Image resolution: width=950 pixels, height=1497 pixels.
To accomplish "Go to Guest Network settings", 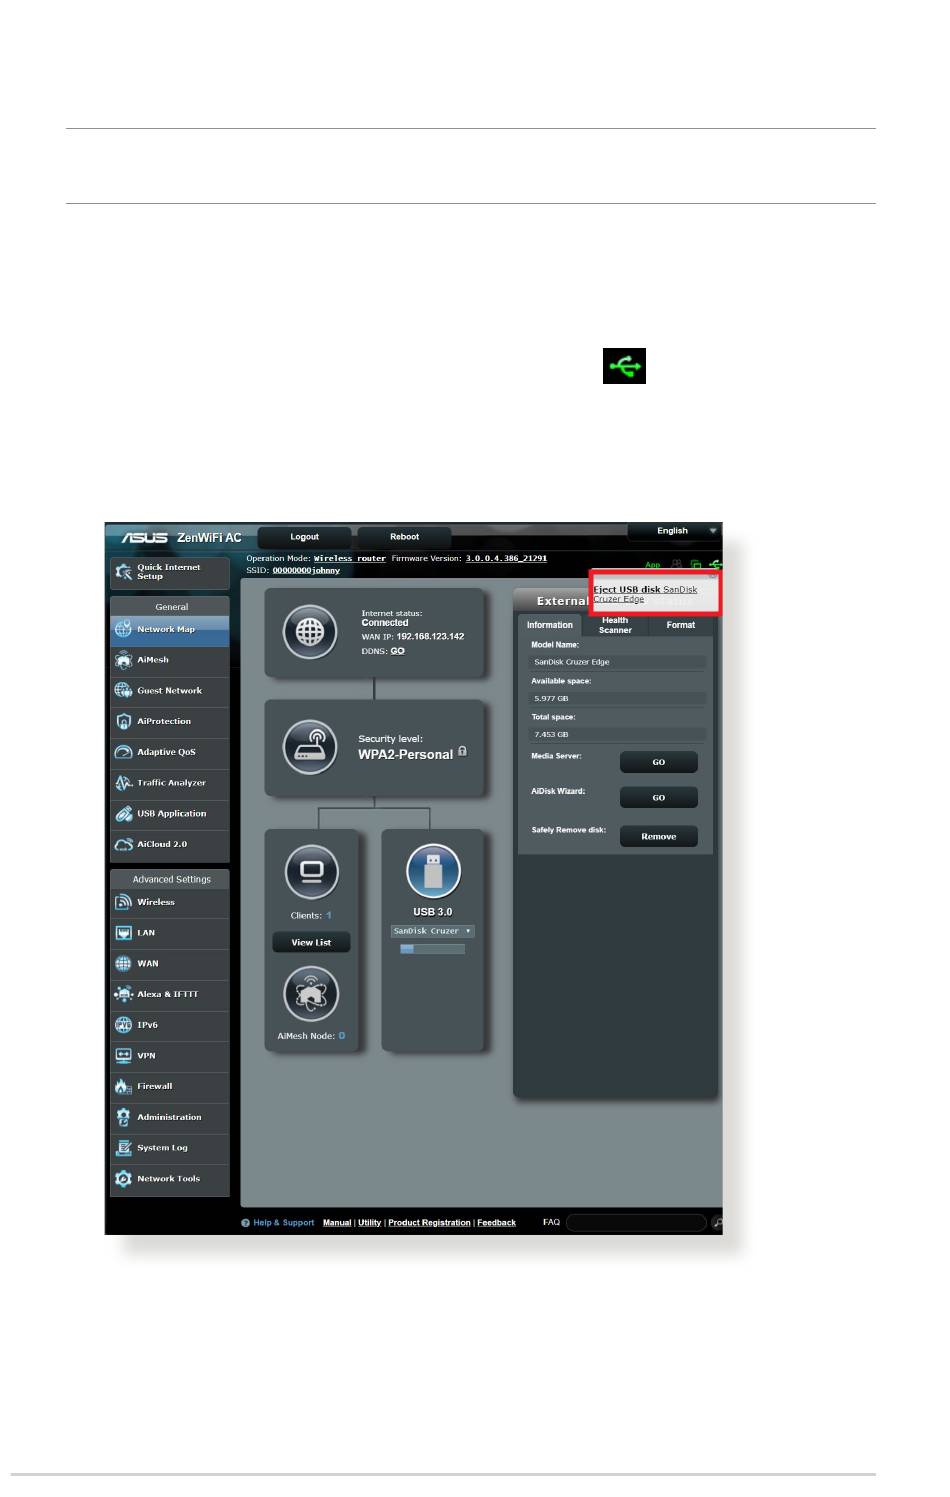I will tap(170, 691).
